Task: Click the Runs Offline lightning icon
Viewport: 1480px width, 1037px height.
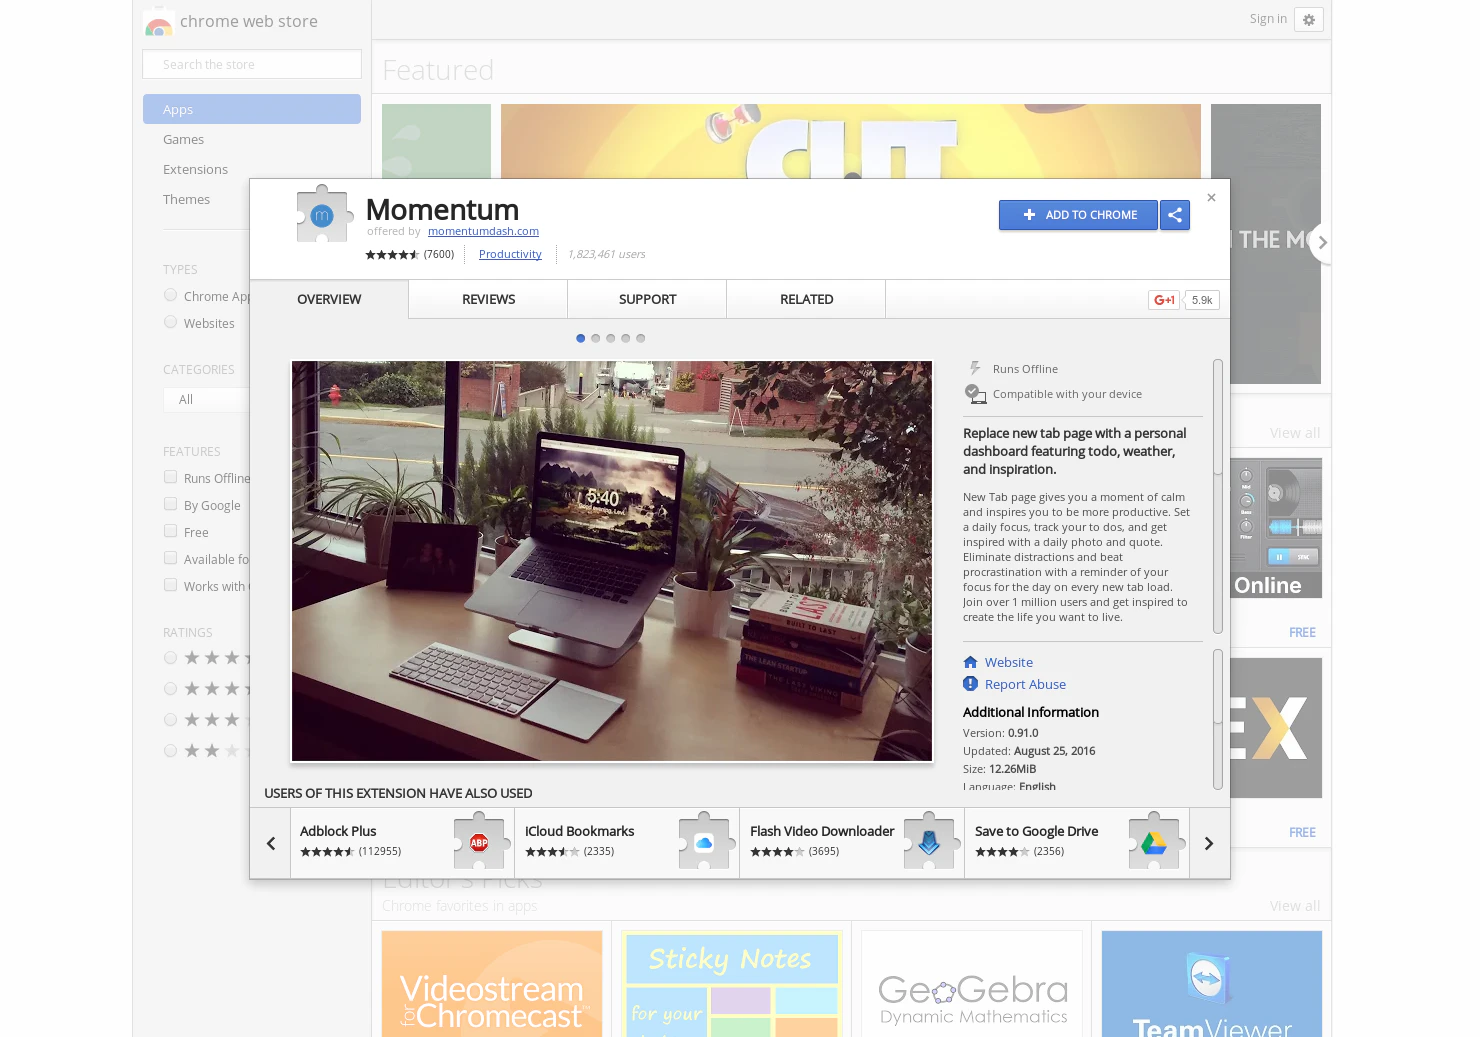Action: tap(975, 369)
